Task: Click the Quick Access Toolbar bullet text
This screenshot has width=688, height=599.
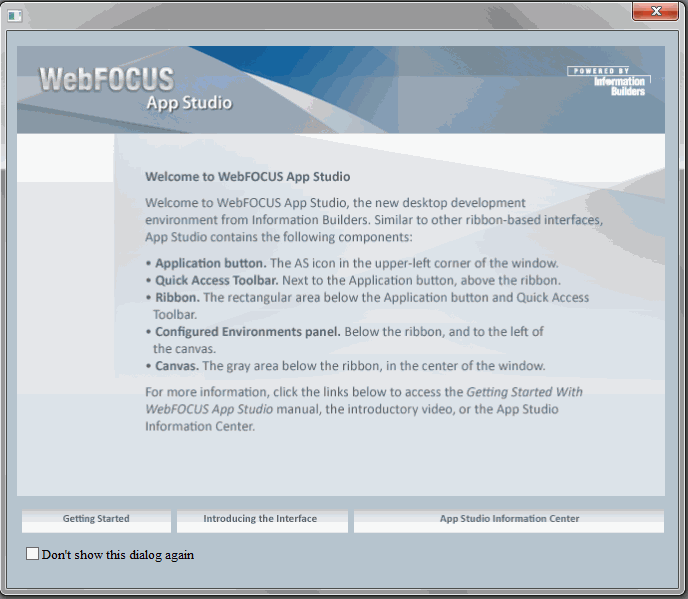Action: coord(354,280)
